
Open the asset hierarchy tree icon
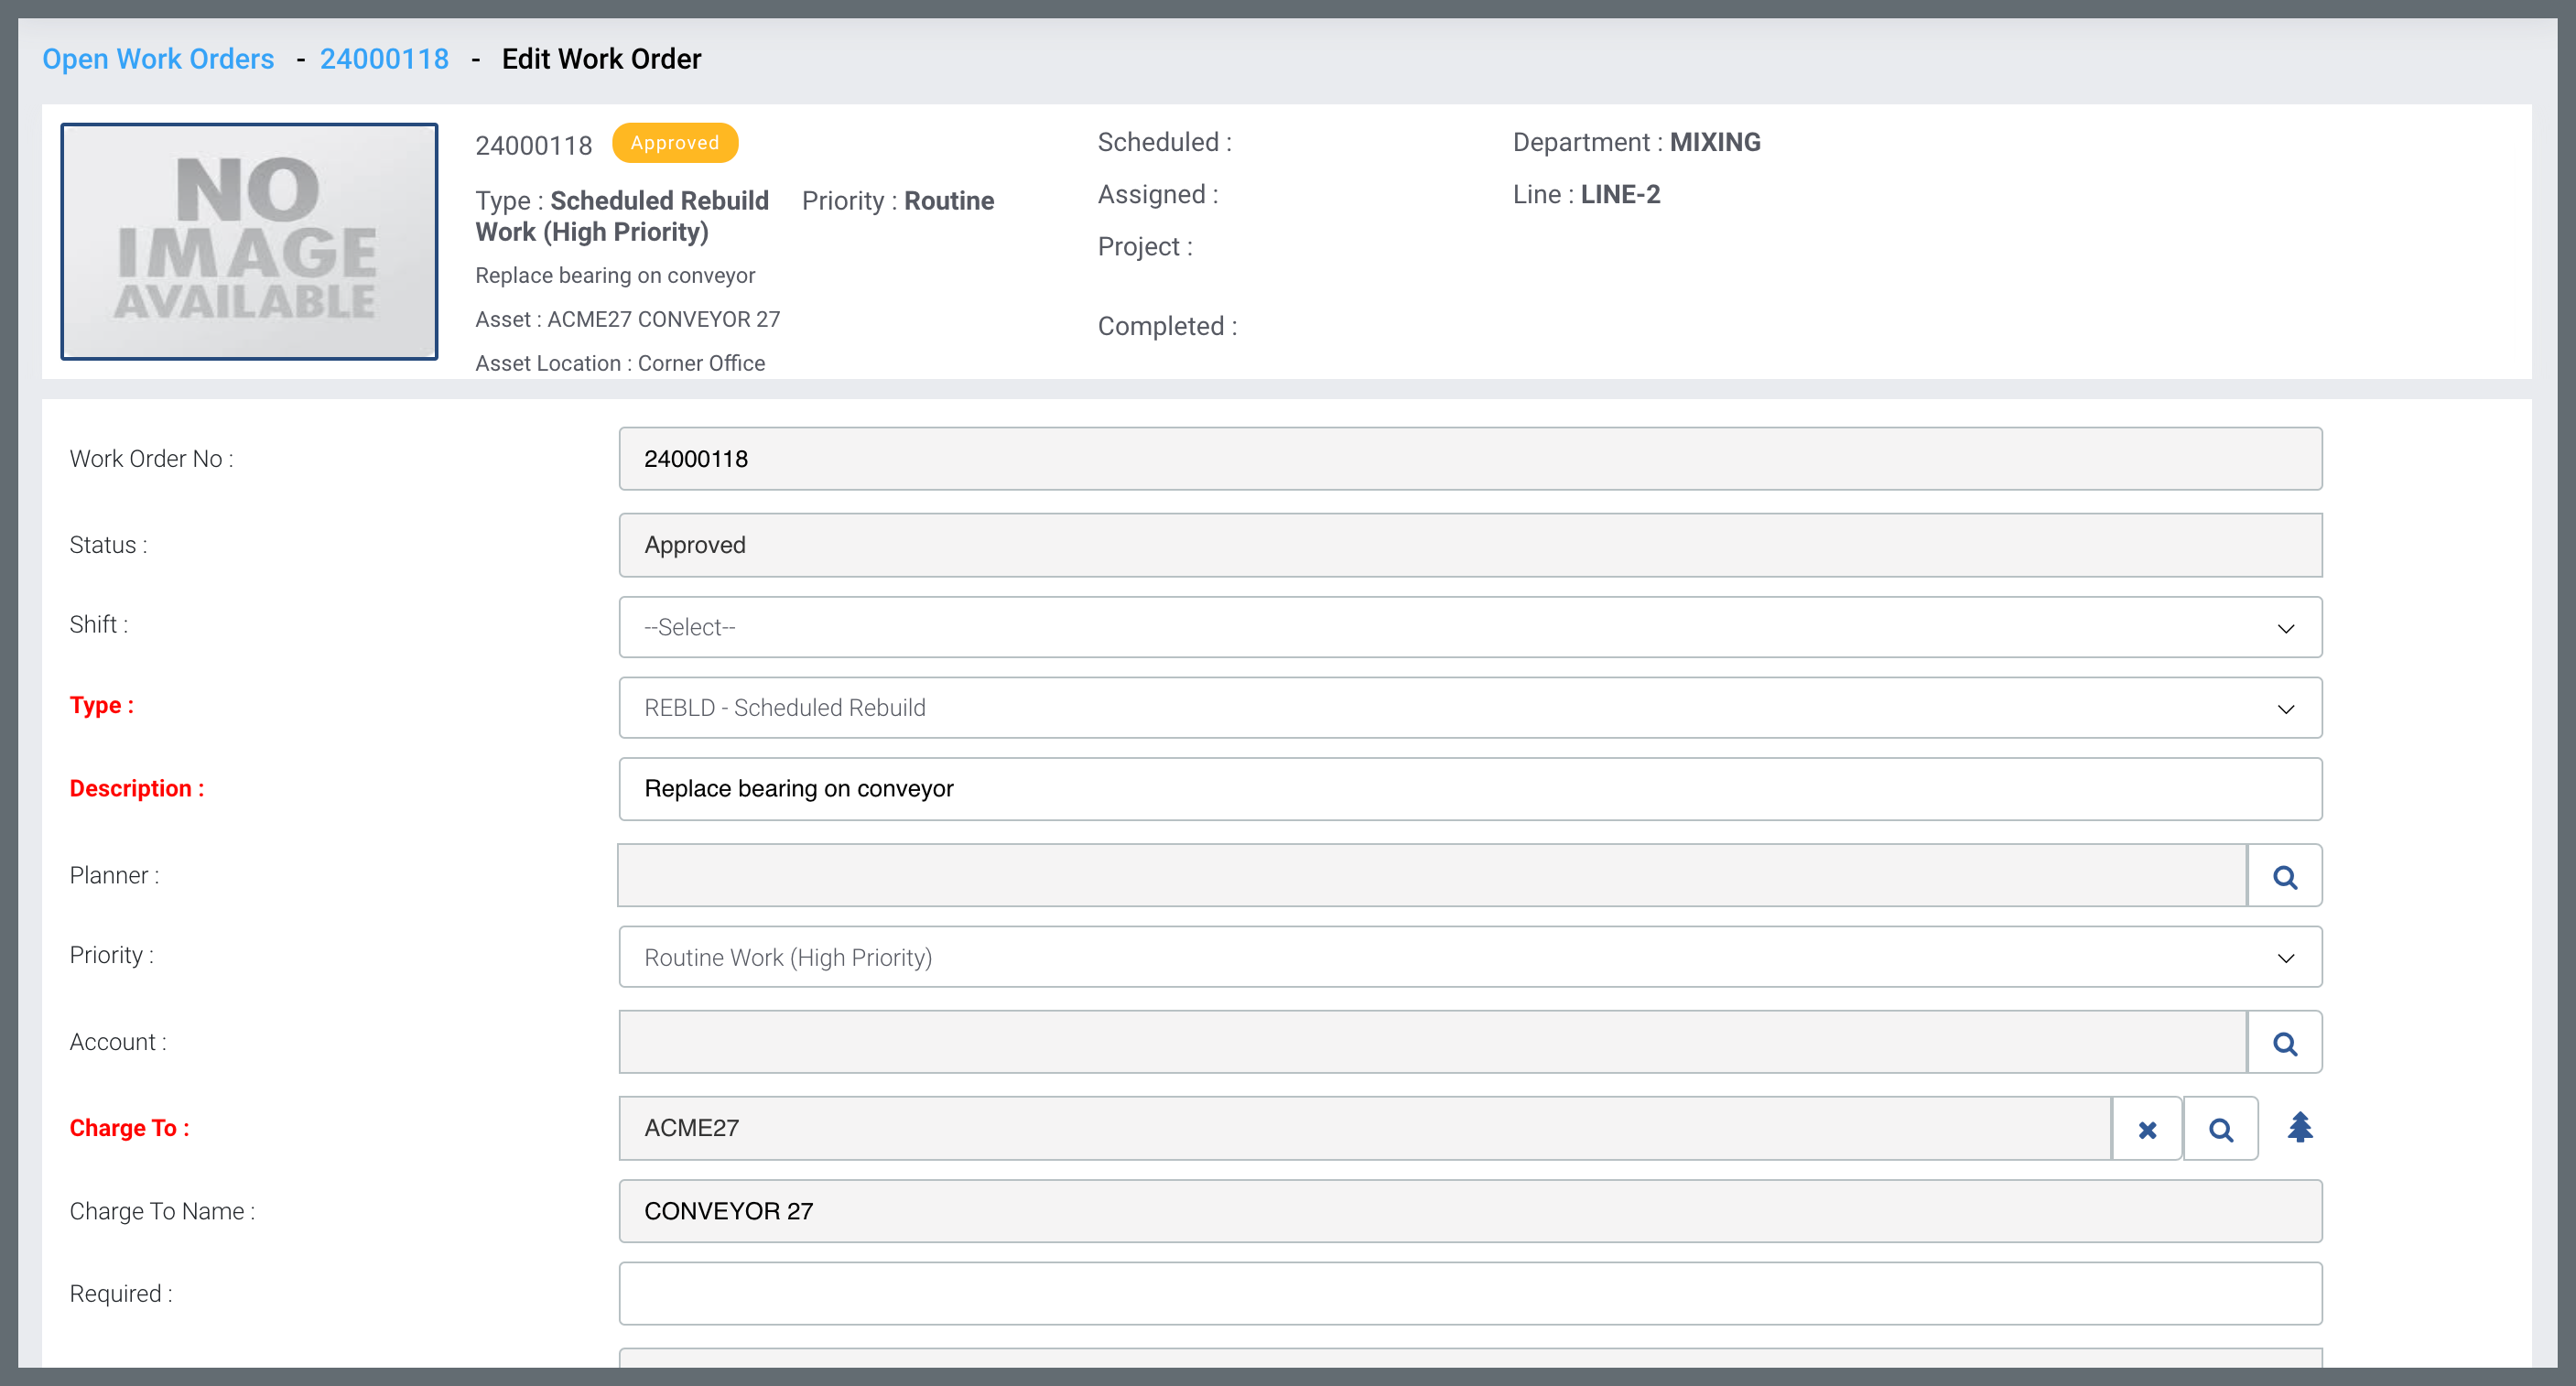pos(2299,1127)
